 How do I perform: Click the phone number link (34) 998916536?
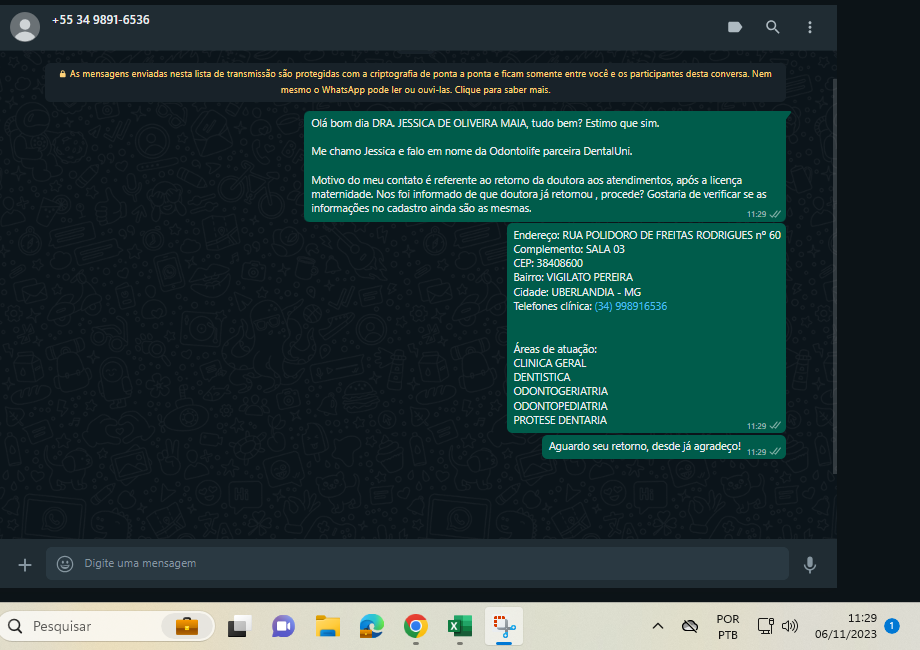pyautogui.click(x=630, y=306)
